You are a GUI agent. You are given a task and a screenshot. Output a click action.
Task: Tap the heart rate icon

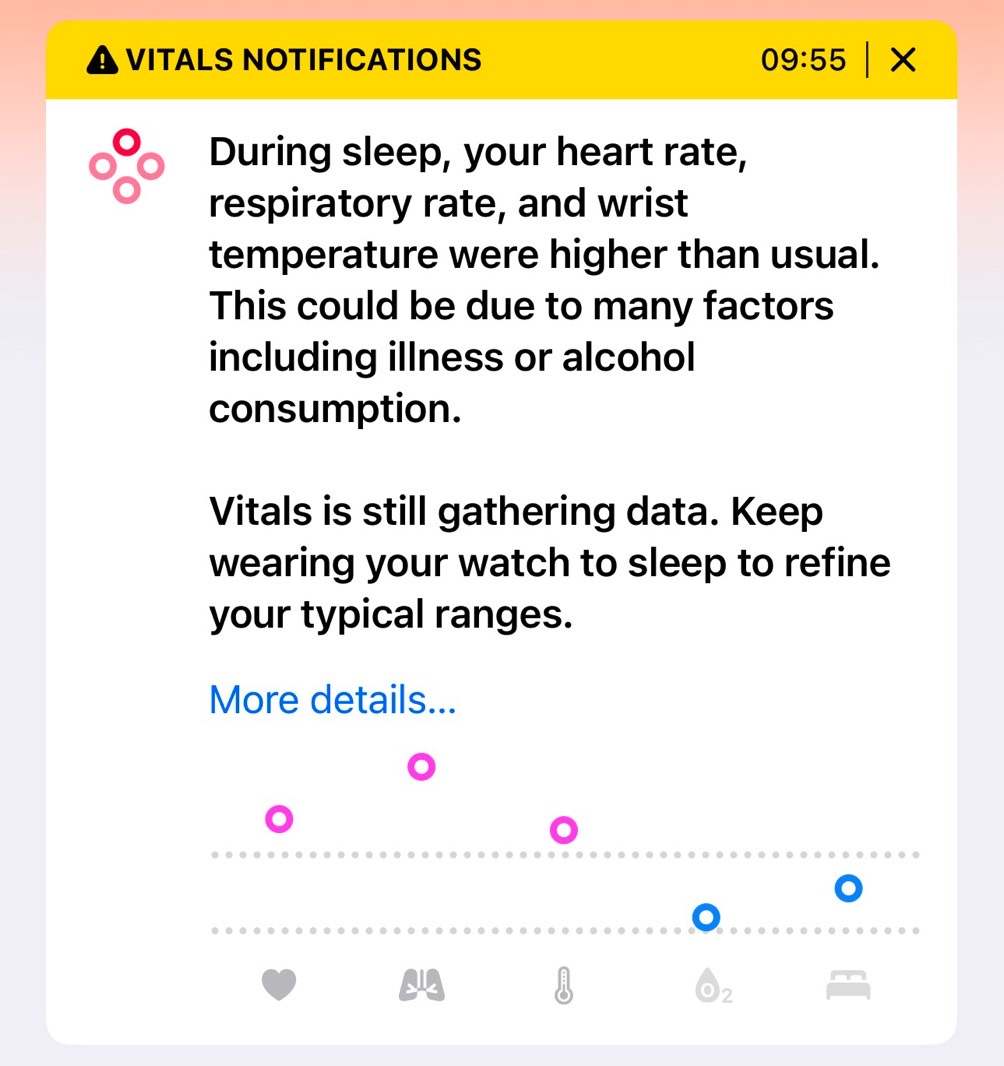[x=279, y=984]
